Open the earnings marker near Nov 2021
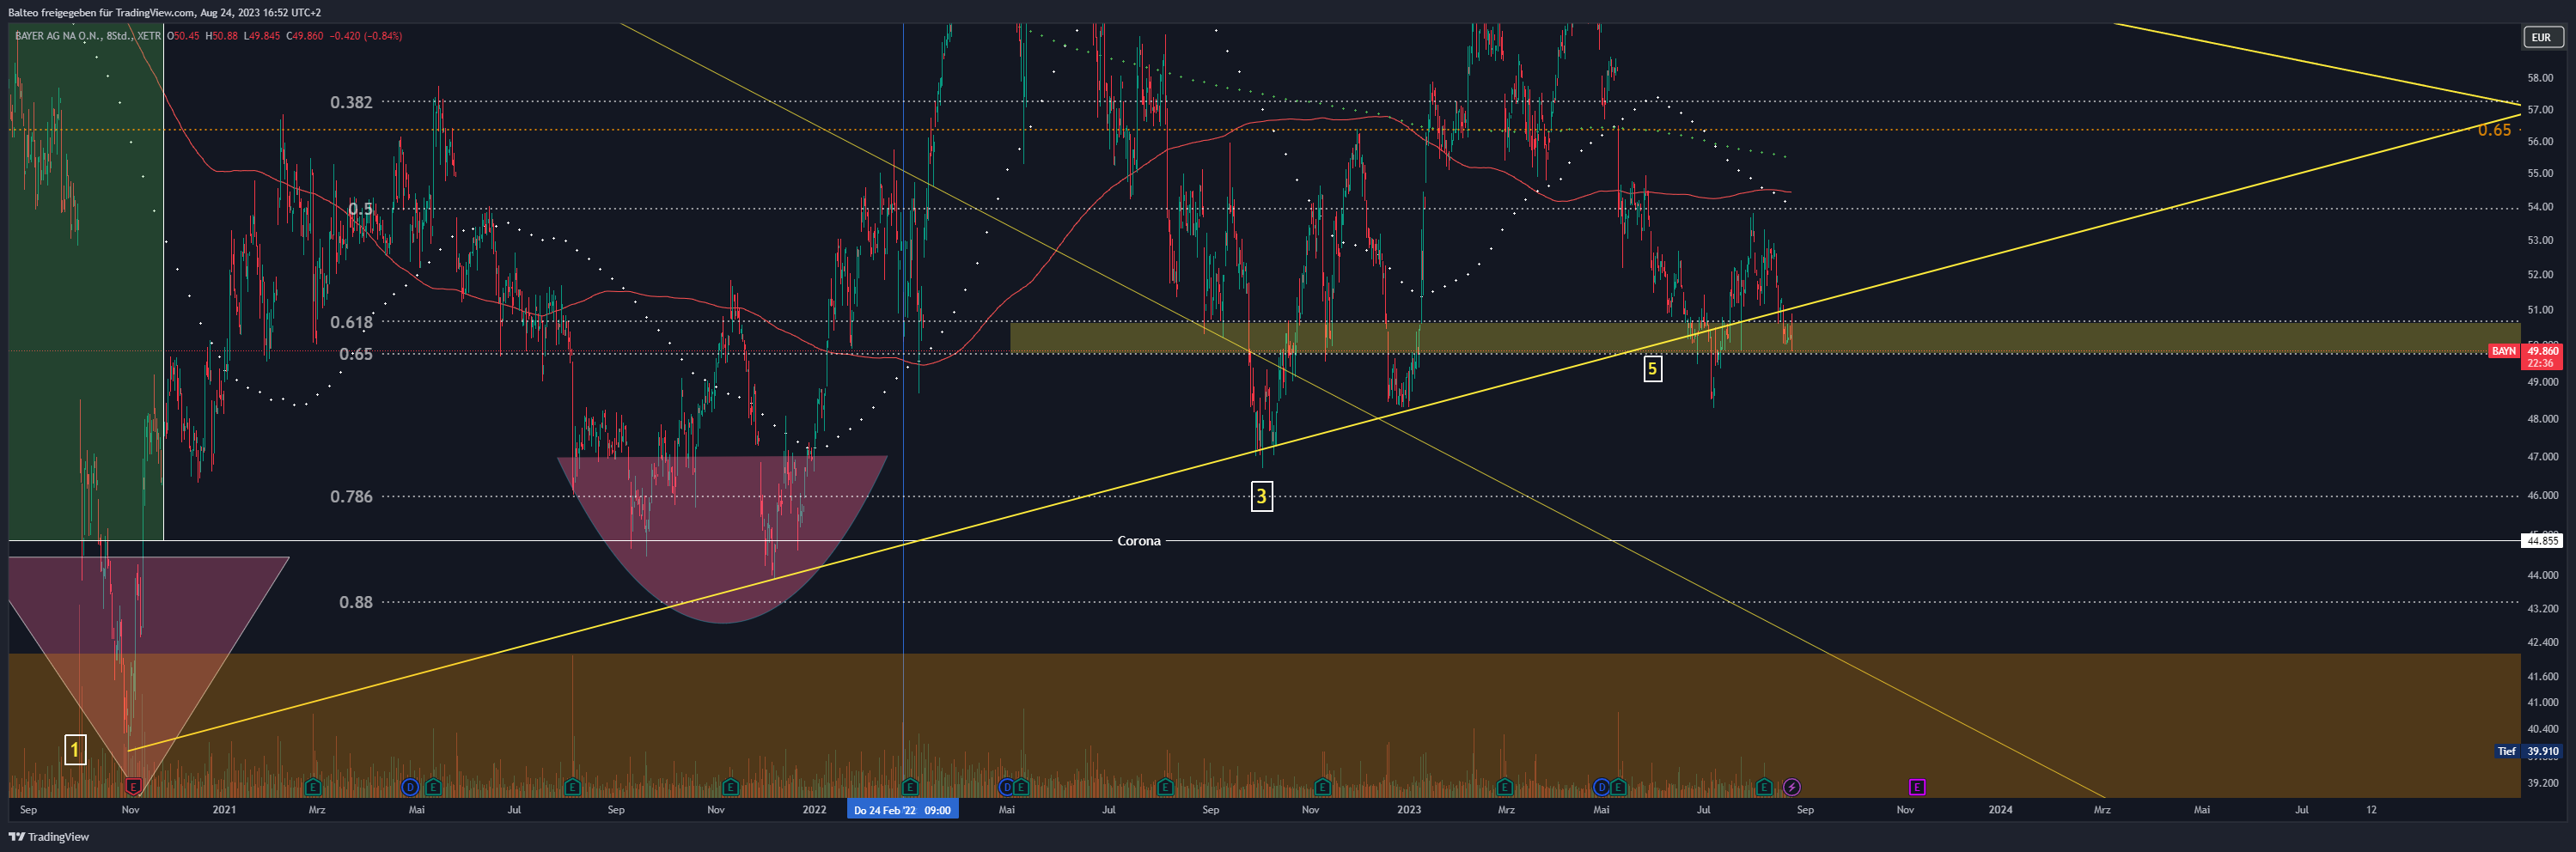The width and height of the screenshot is (2576, 852). click(x=730, y=787)
